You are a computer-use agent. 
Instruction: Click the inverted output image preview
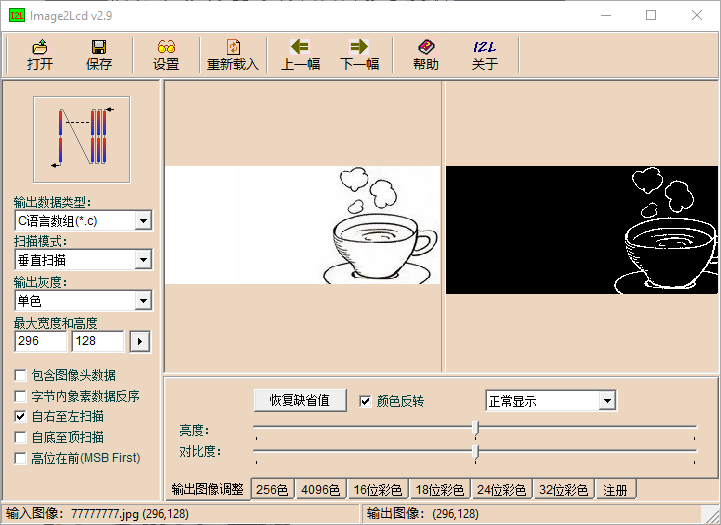pyautogui.click(x=582, y=230)
